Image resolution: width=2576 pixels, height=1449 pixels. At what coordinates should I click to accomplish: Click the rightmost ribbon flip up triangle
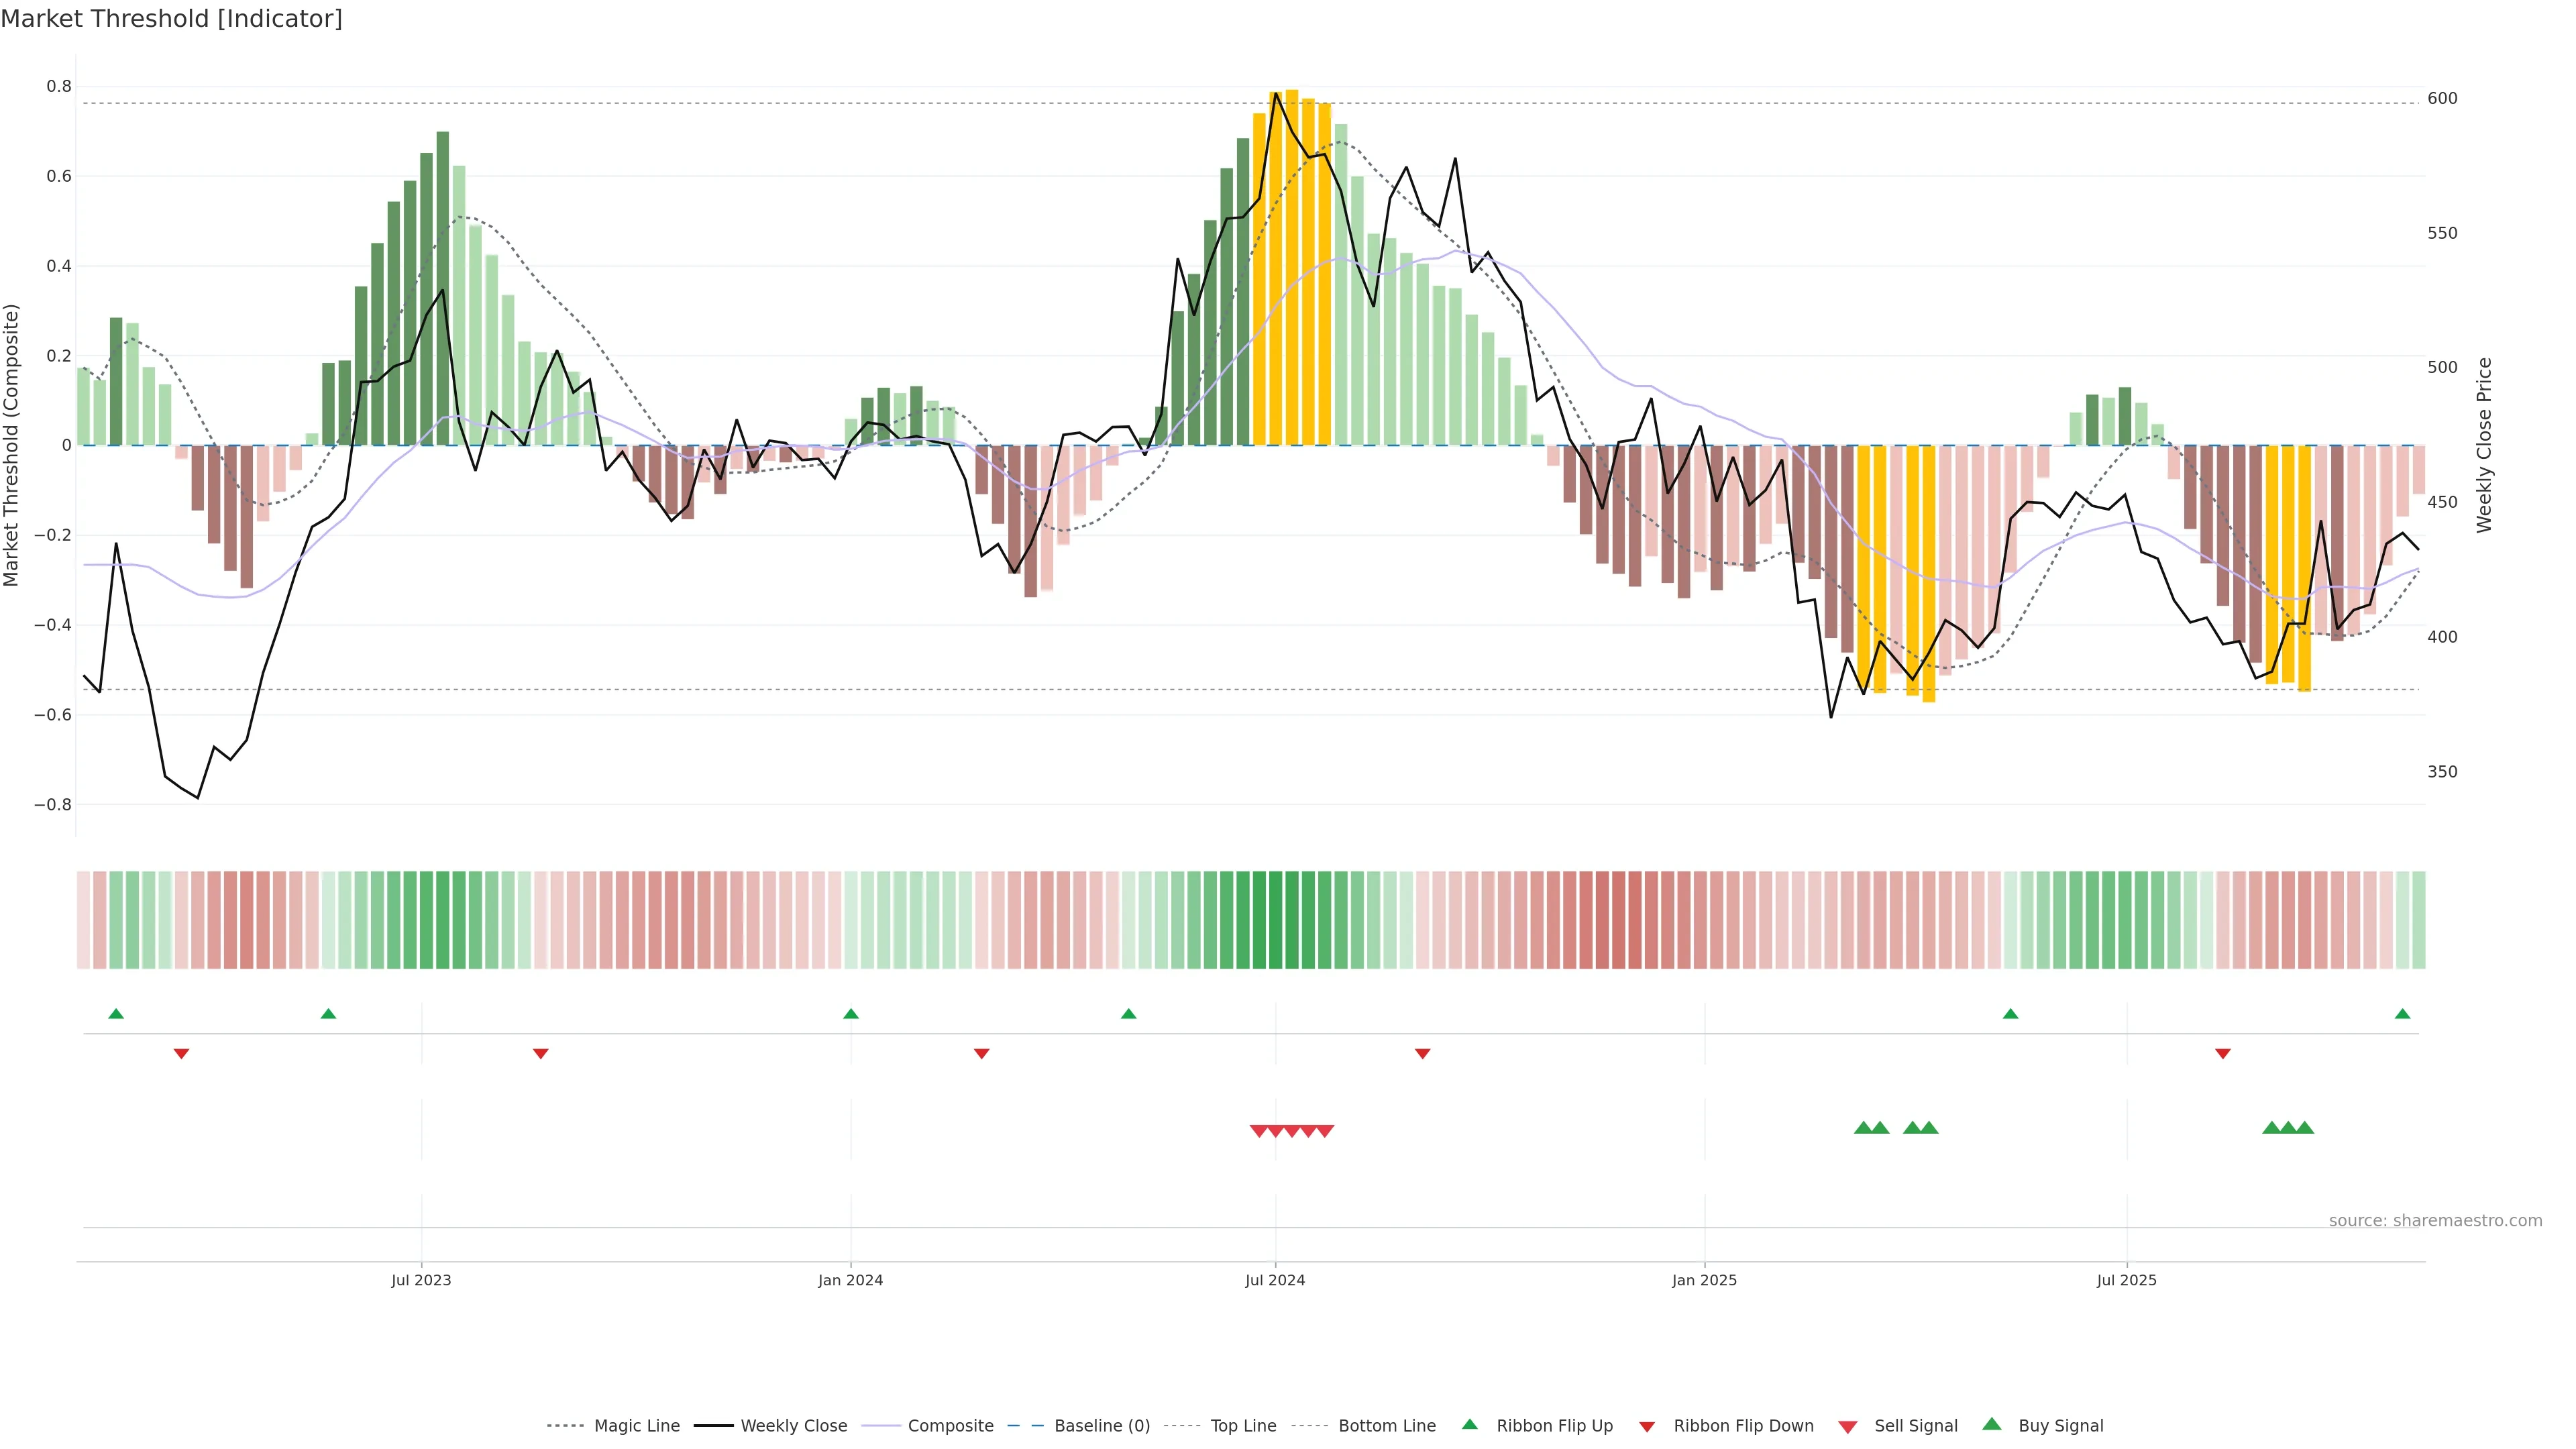click(2402, 1014)
